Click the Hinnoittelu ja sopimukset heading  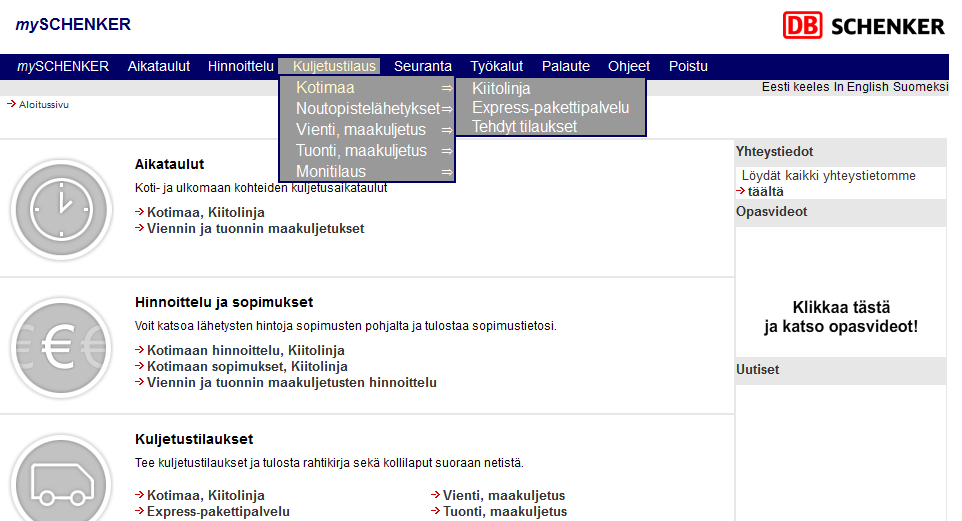point(224,302)
